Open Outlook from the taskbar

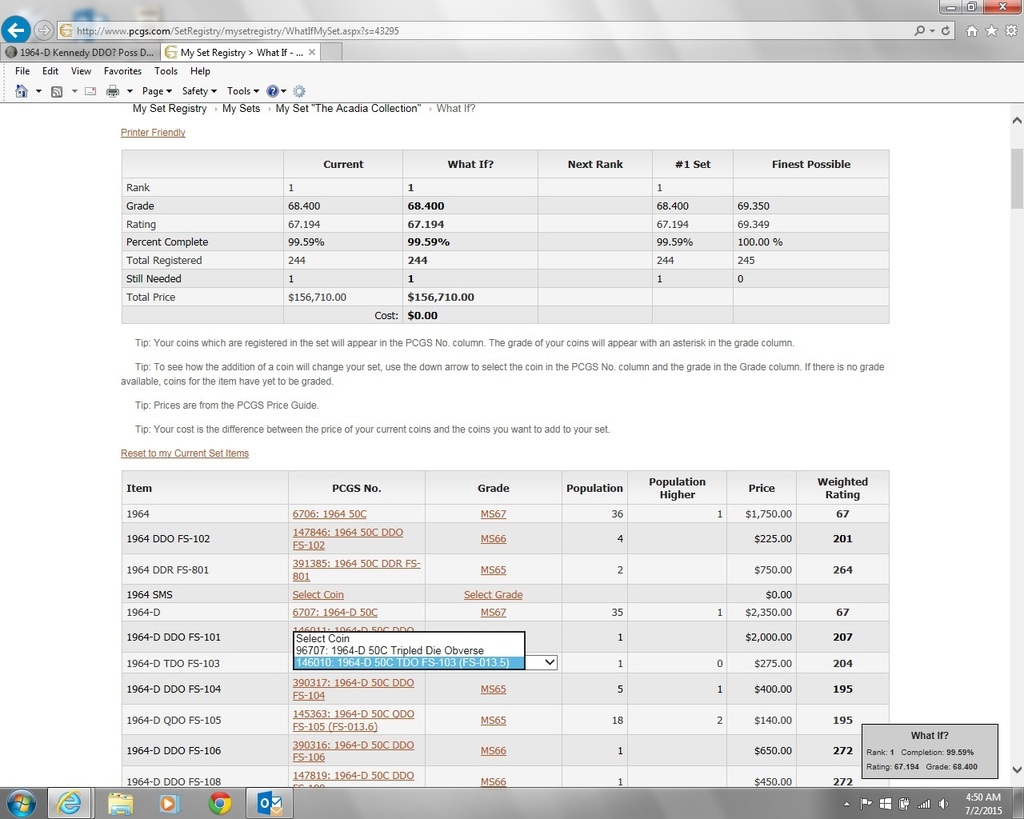pos(269,803)
